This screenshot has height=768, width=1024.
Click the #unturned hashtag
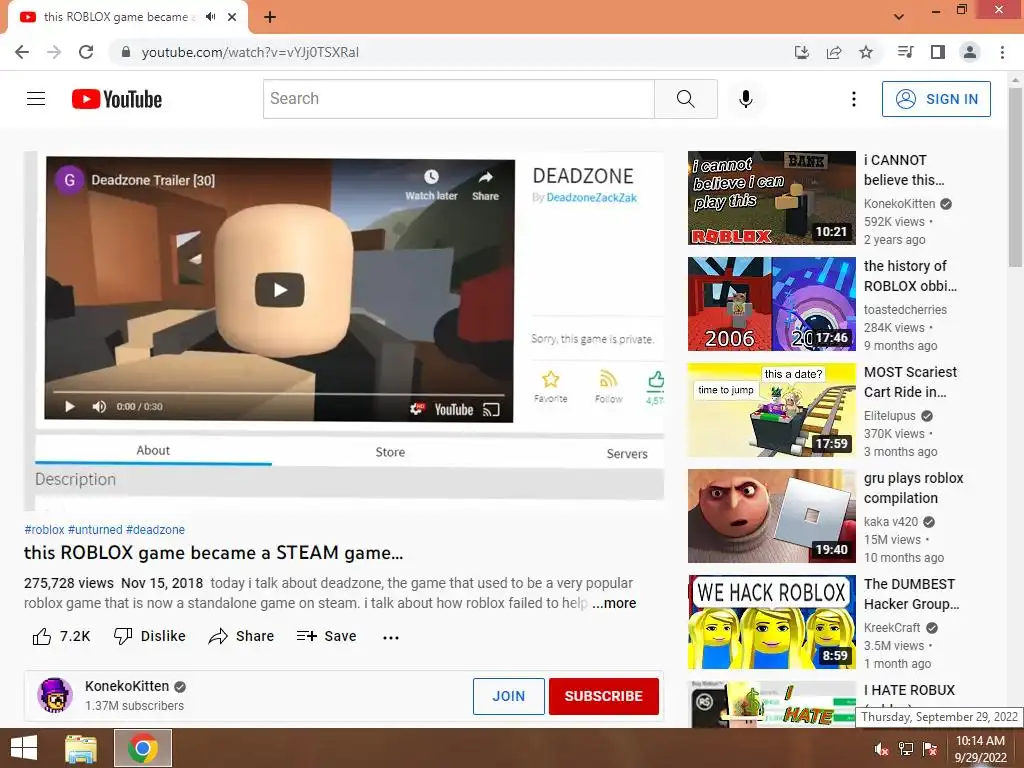pyautogui.click(x=95, y=530)
